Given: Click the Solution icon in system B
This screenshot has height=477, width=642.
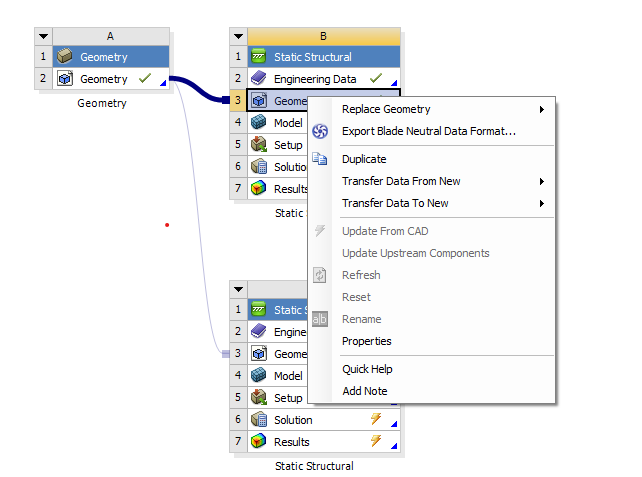Looking at the screenshot, I should tap(258, 166).
